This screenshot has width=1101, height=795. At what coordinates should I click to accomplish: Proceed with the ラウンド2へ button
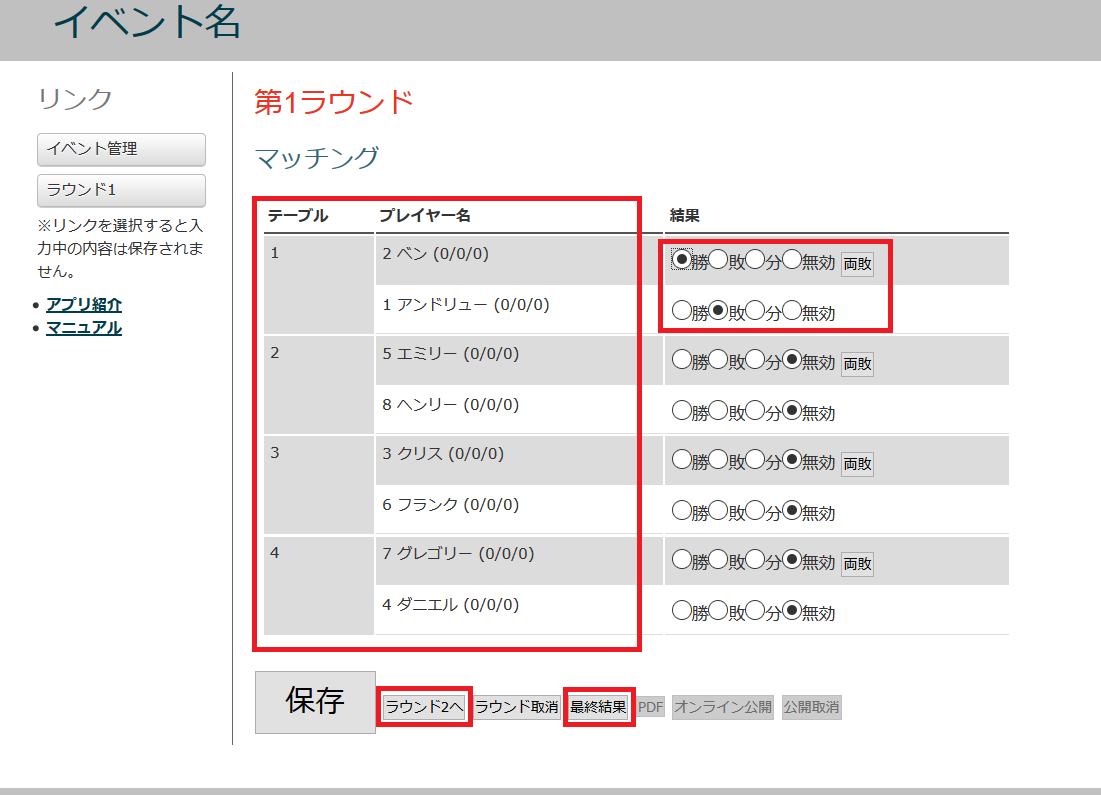point(424,707)
